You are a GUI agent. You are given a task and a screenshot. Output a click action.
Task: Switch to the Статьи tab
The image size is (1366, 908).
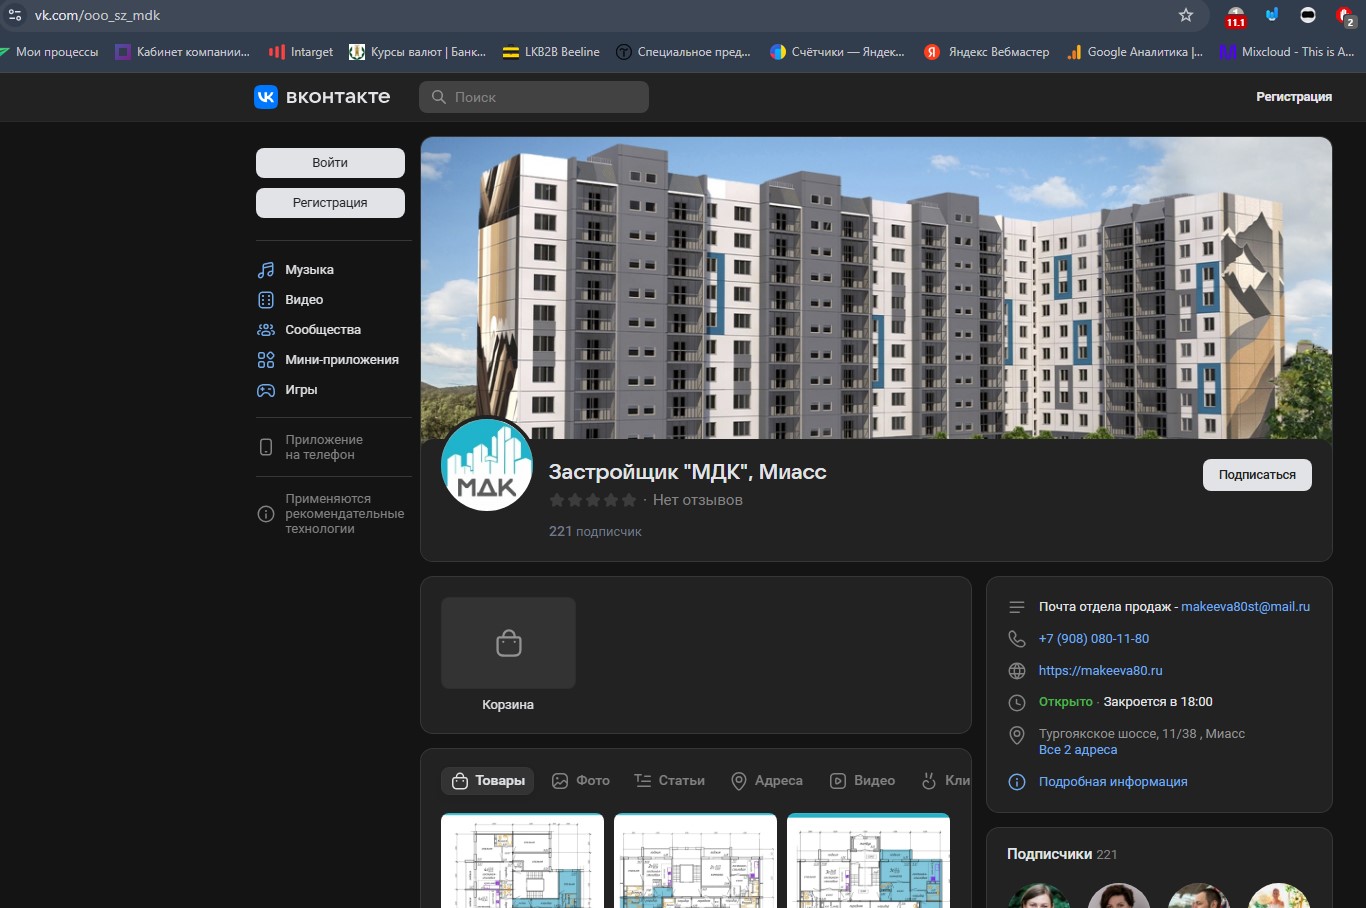click(670, 781)
